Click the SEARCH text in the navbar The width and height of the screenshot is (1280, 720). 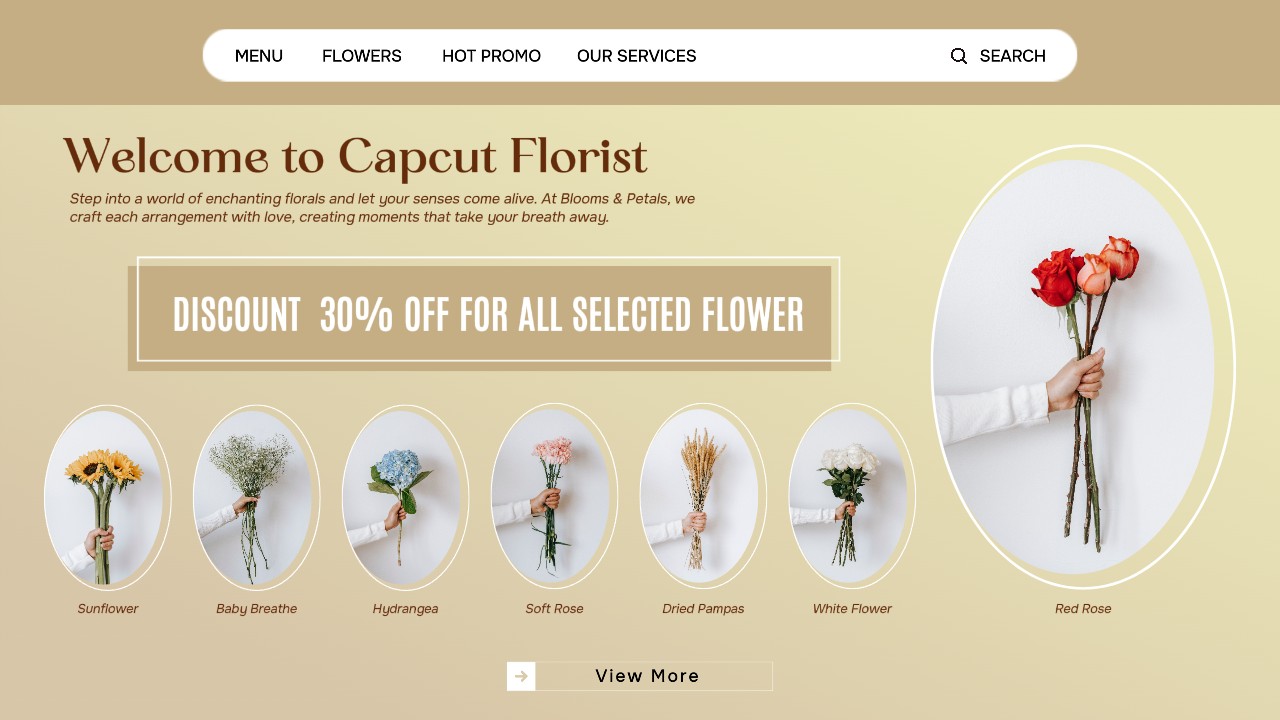1012,56
